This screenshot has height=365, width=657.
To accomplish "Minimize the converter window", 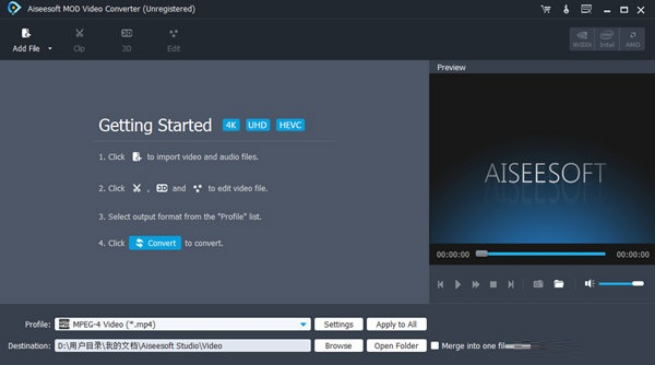I will pyautogui.click(x=607, y=10).
